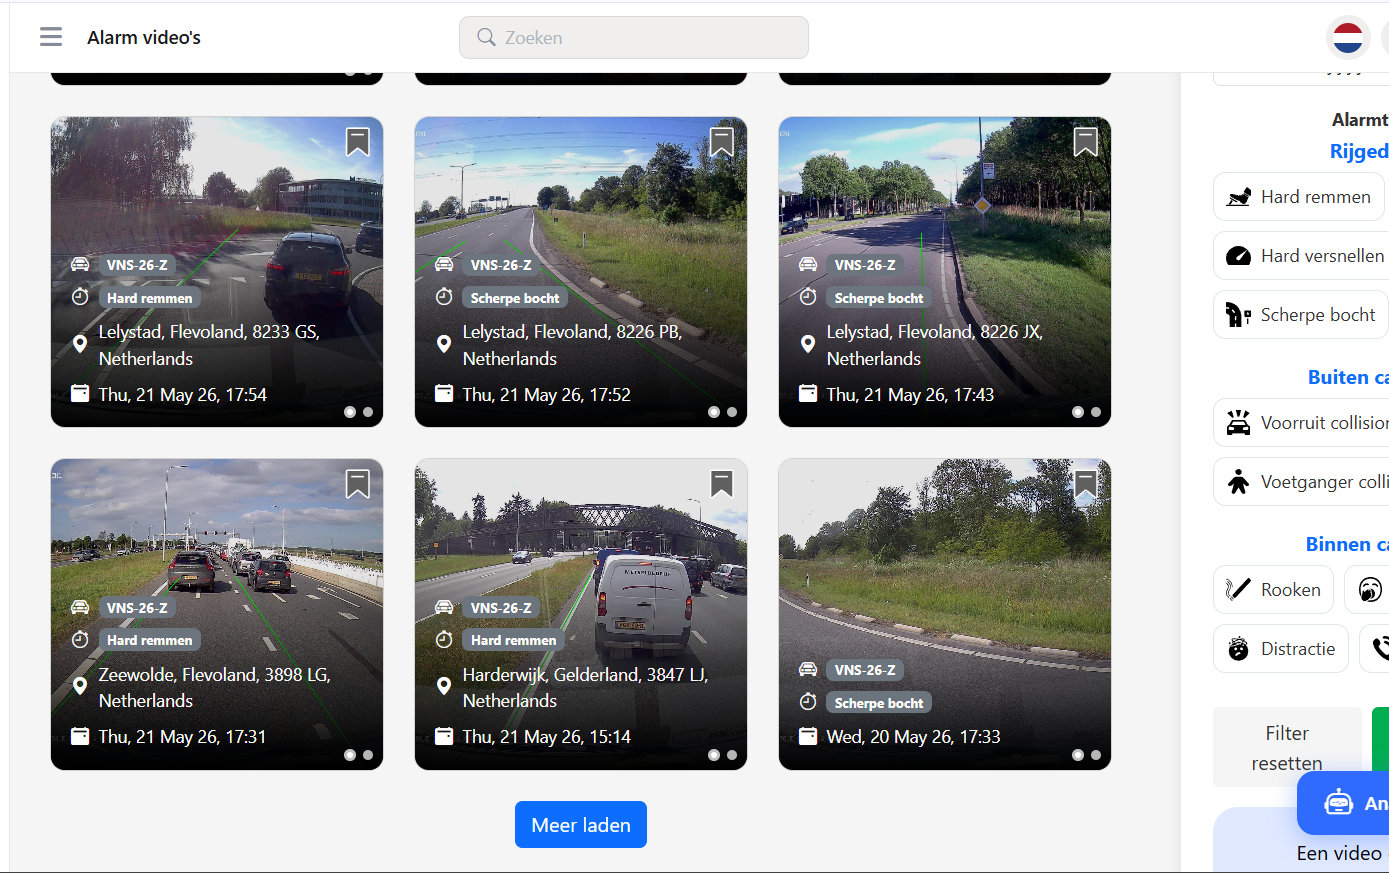
Task: Open the Dutch flag language selector
Action: point(1348,38)
